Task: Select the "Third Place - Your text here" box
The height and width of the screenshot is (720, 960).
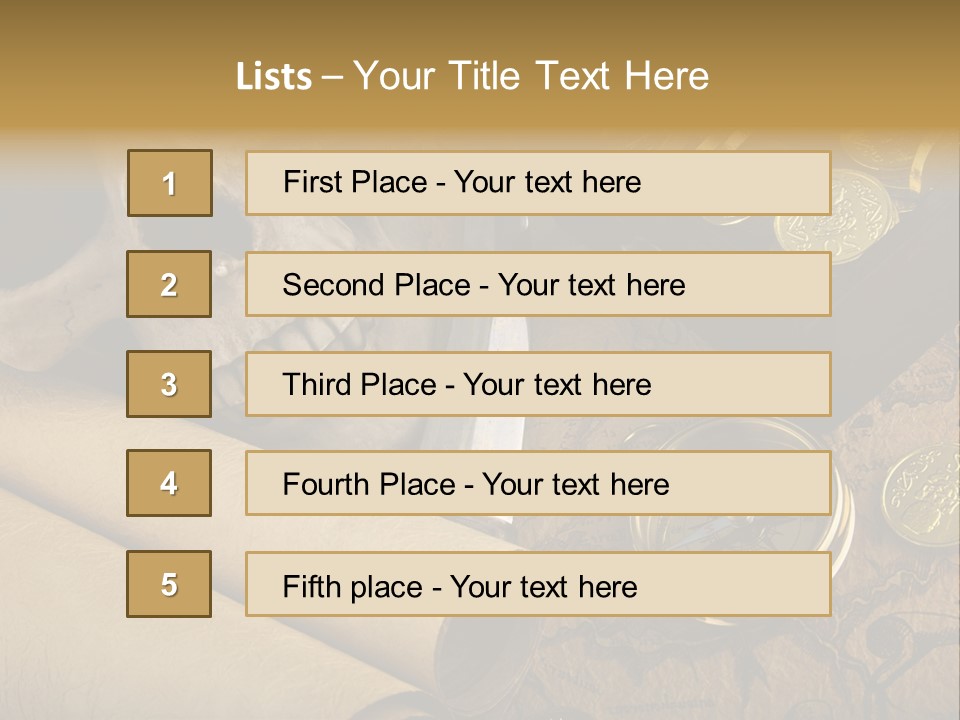Action: click(538, 384)
